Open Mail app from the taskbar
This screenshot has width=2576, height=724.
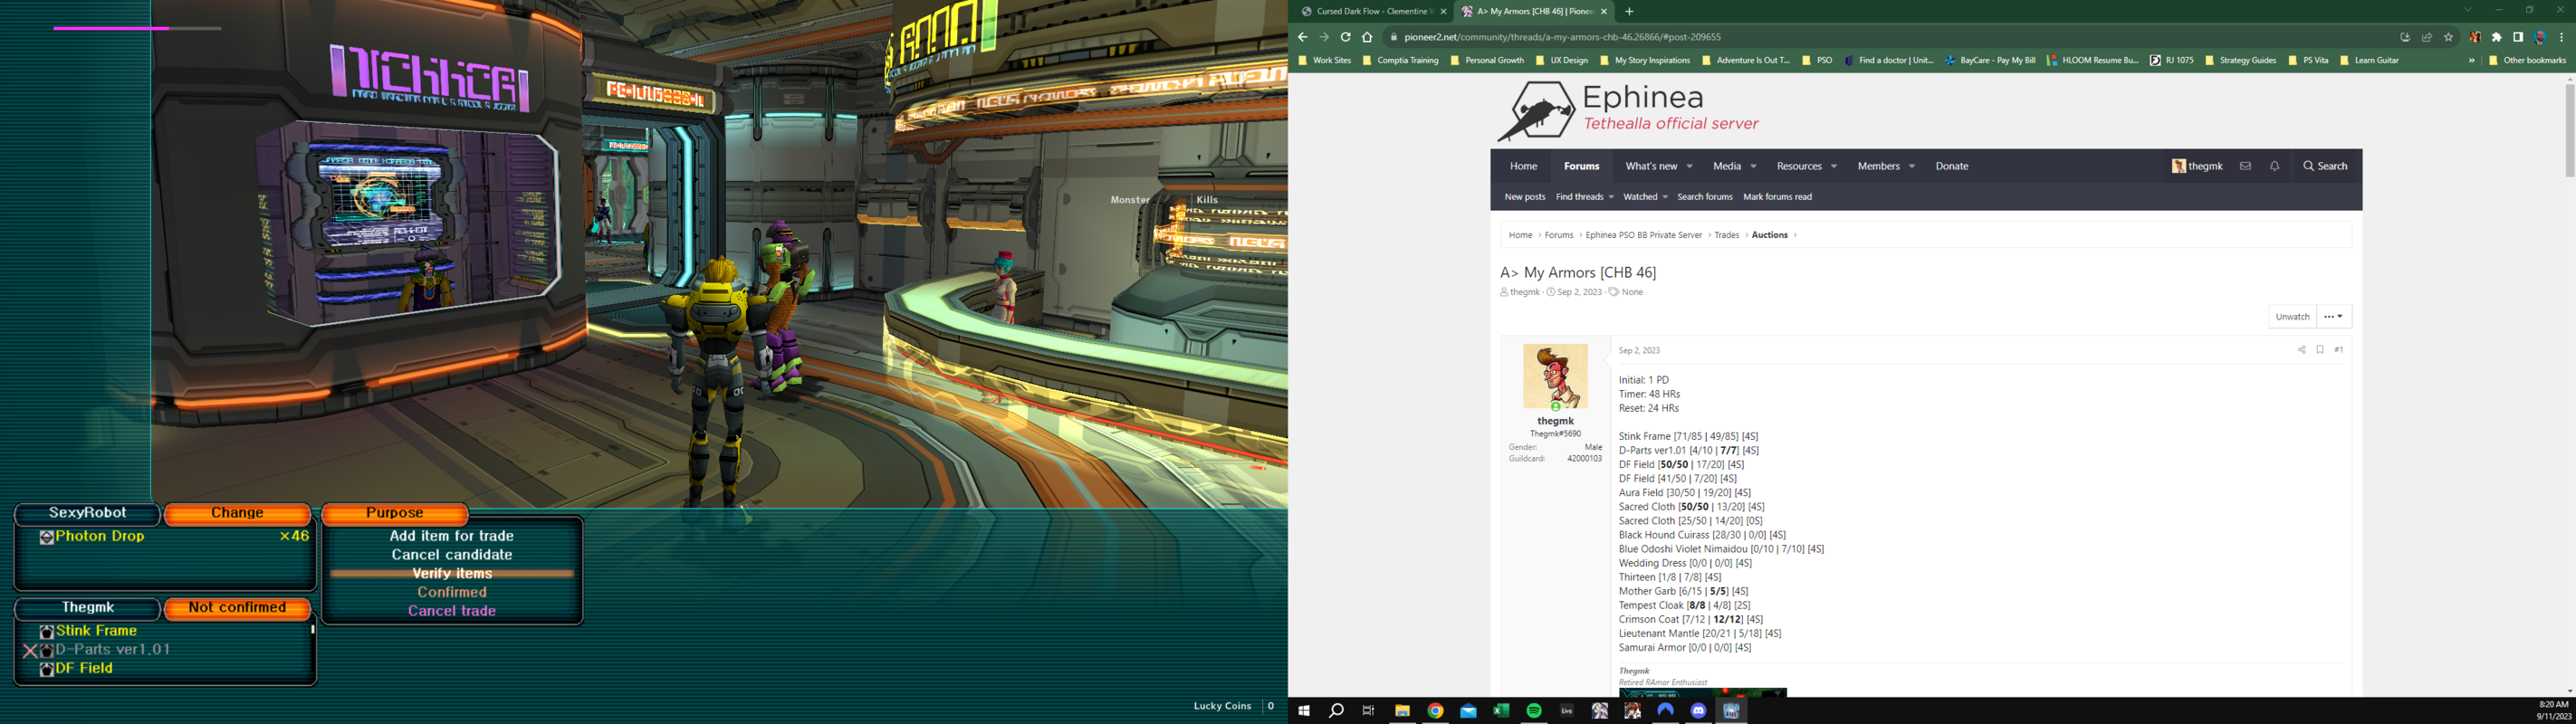(x=1468, y=711)
